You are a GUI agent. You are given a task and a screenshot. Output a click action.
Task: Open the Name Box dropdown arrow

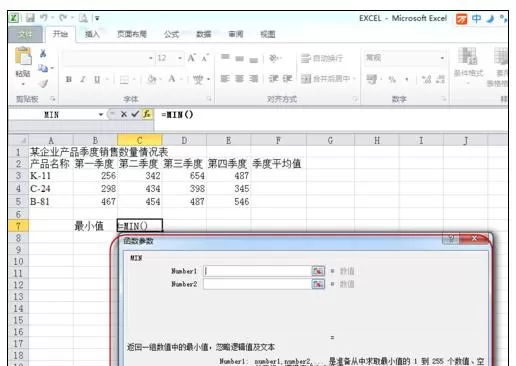(x=101, y=115)
